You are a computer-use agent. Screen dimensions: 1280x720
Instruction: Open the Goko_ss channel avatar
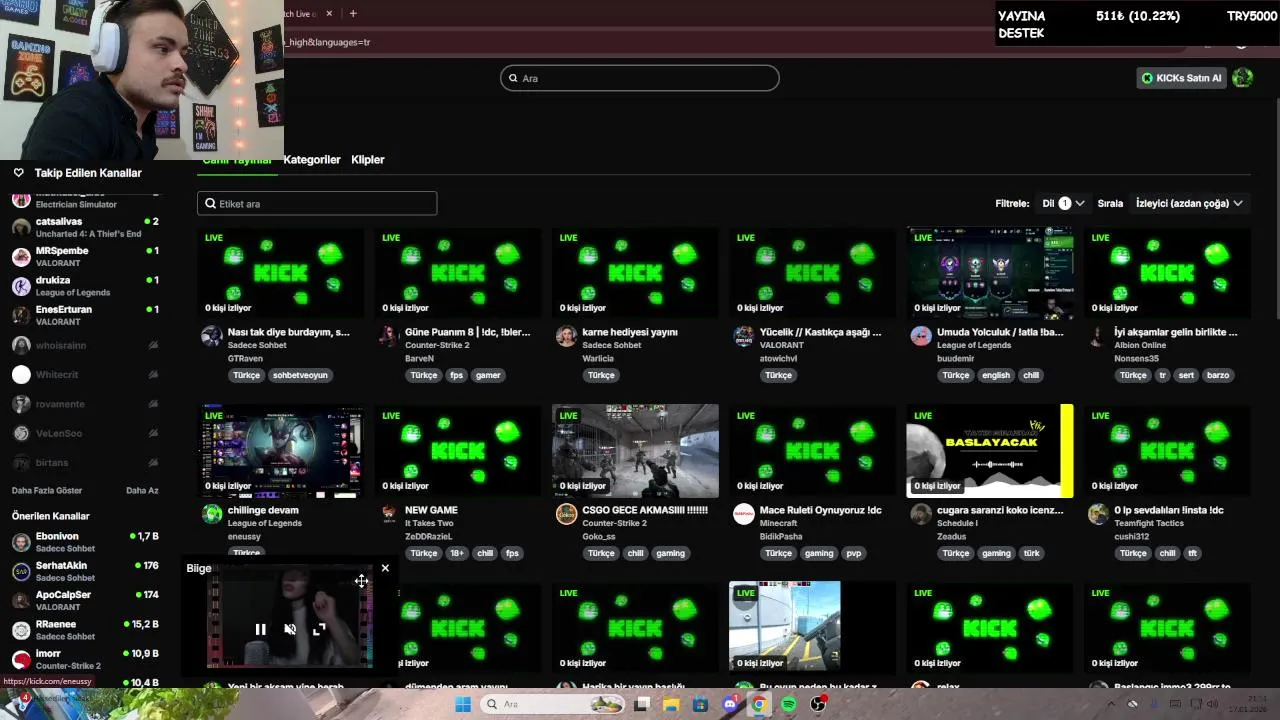point(566,514)
